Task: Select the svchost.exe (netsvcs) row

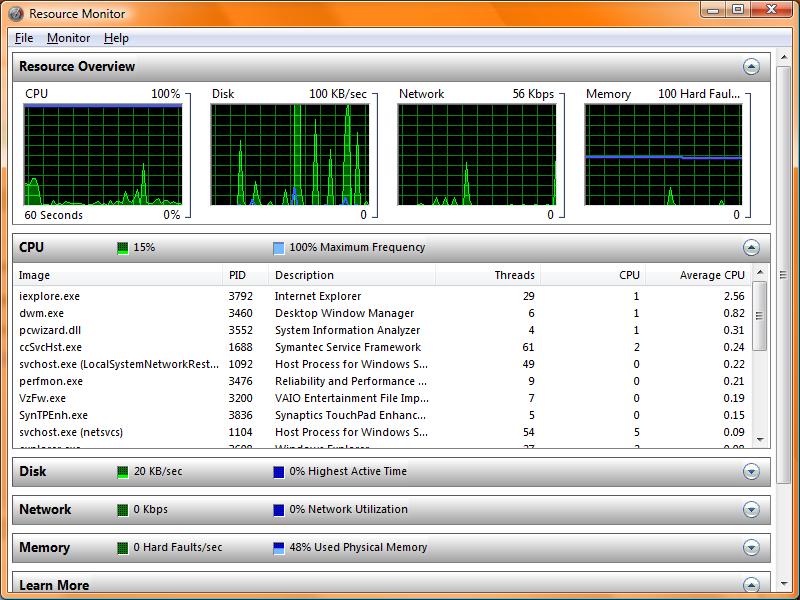Action: click(382, 432)
